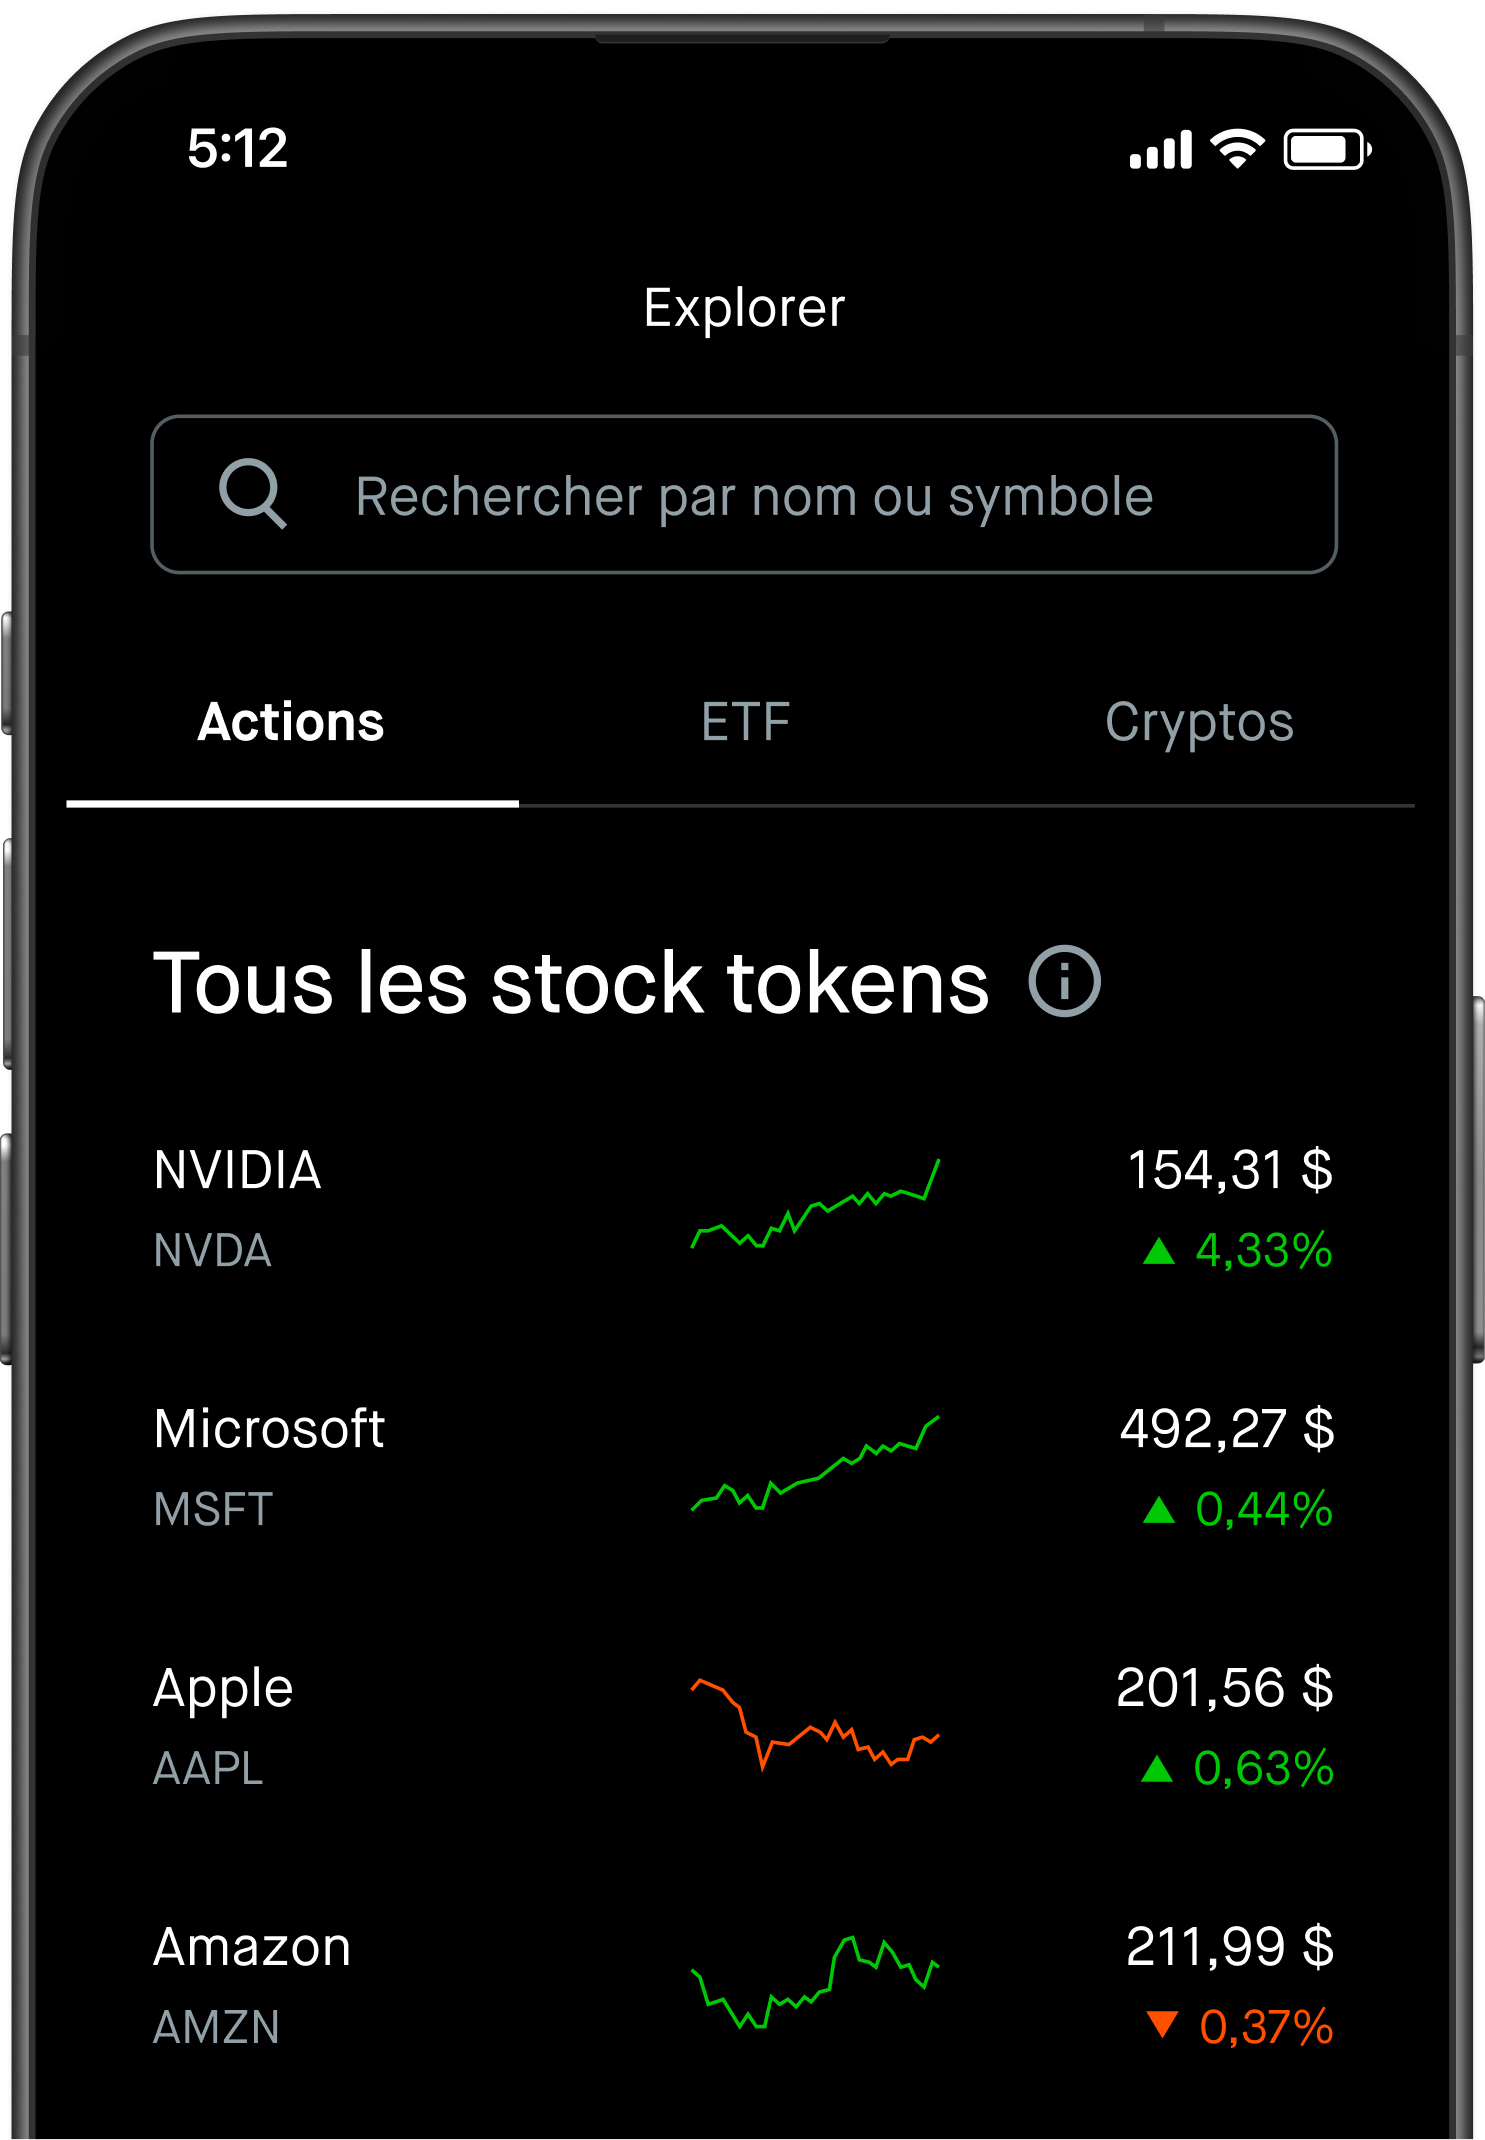The width and height of the screenshot is (1485, 2140).
Task: Tap the magnifying glass search icon
Action: pyautogui.click(x=252, y=493)
